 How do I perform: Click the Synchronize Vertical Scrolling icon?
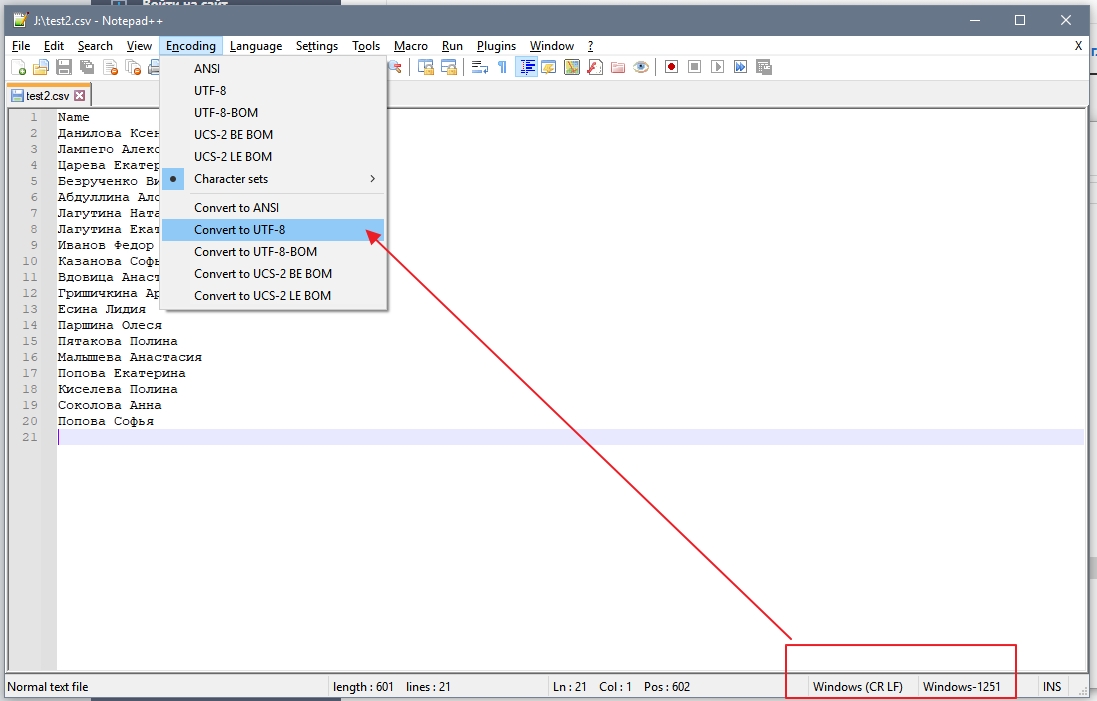click(425, 67)
